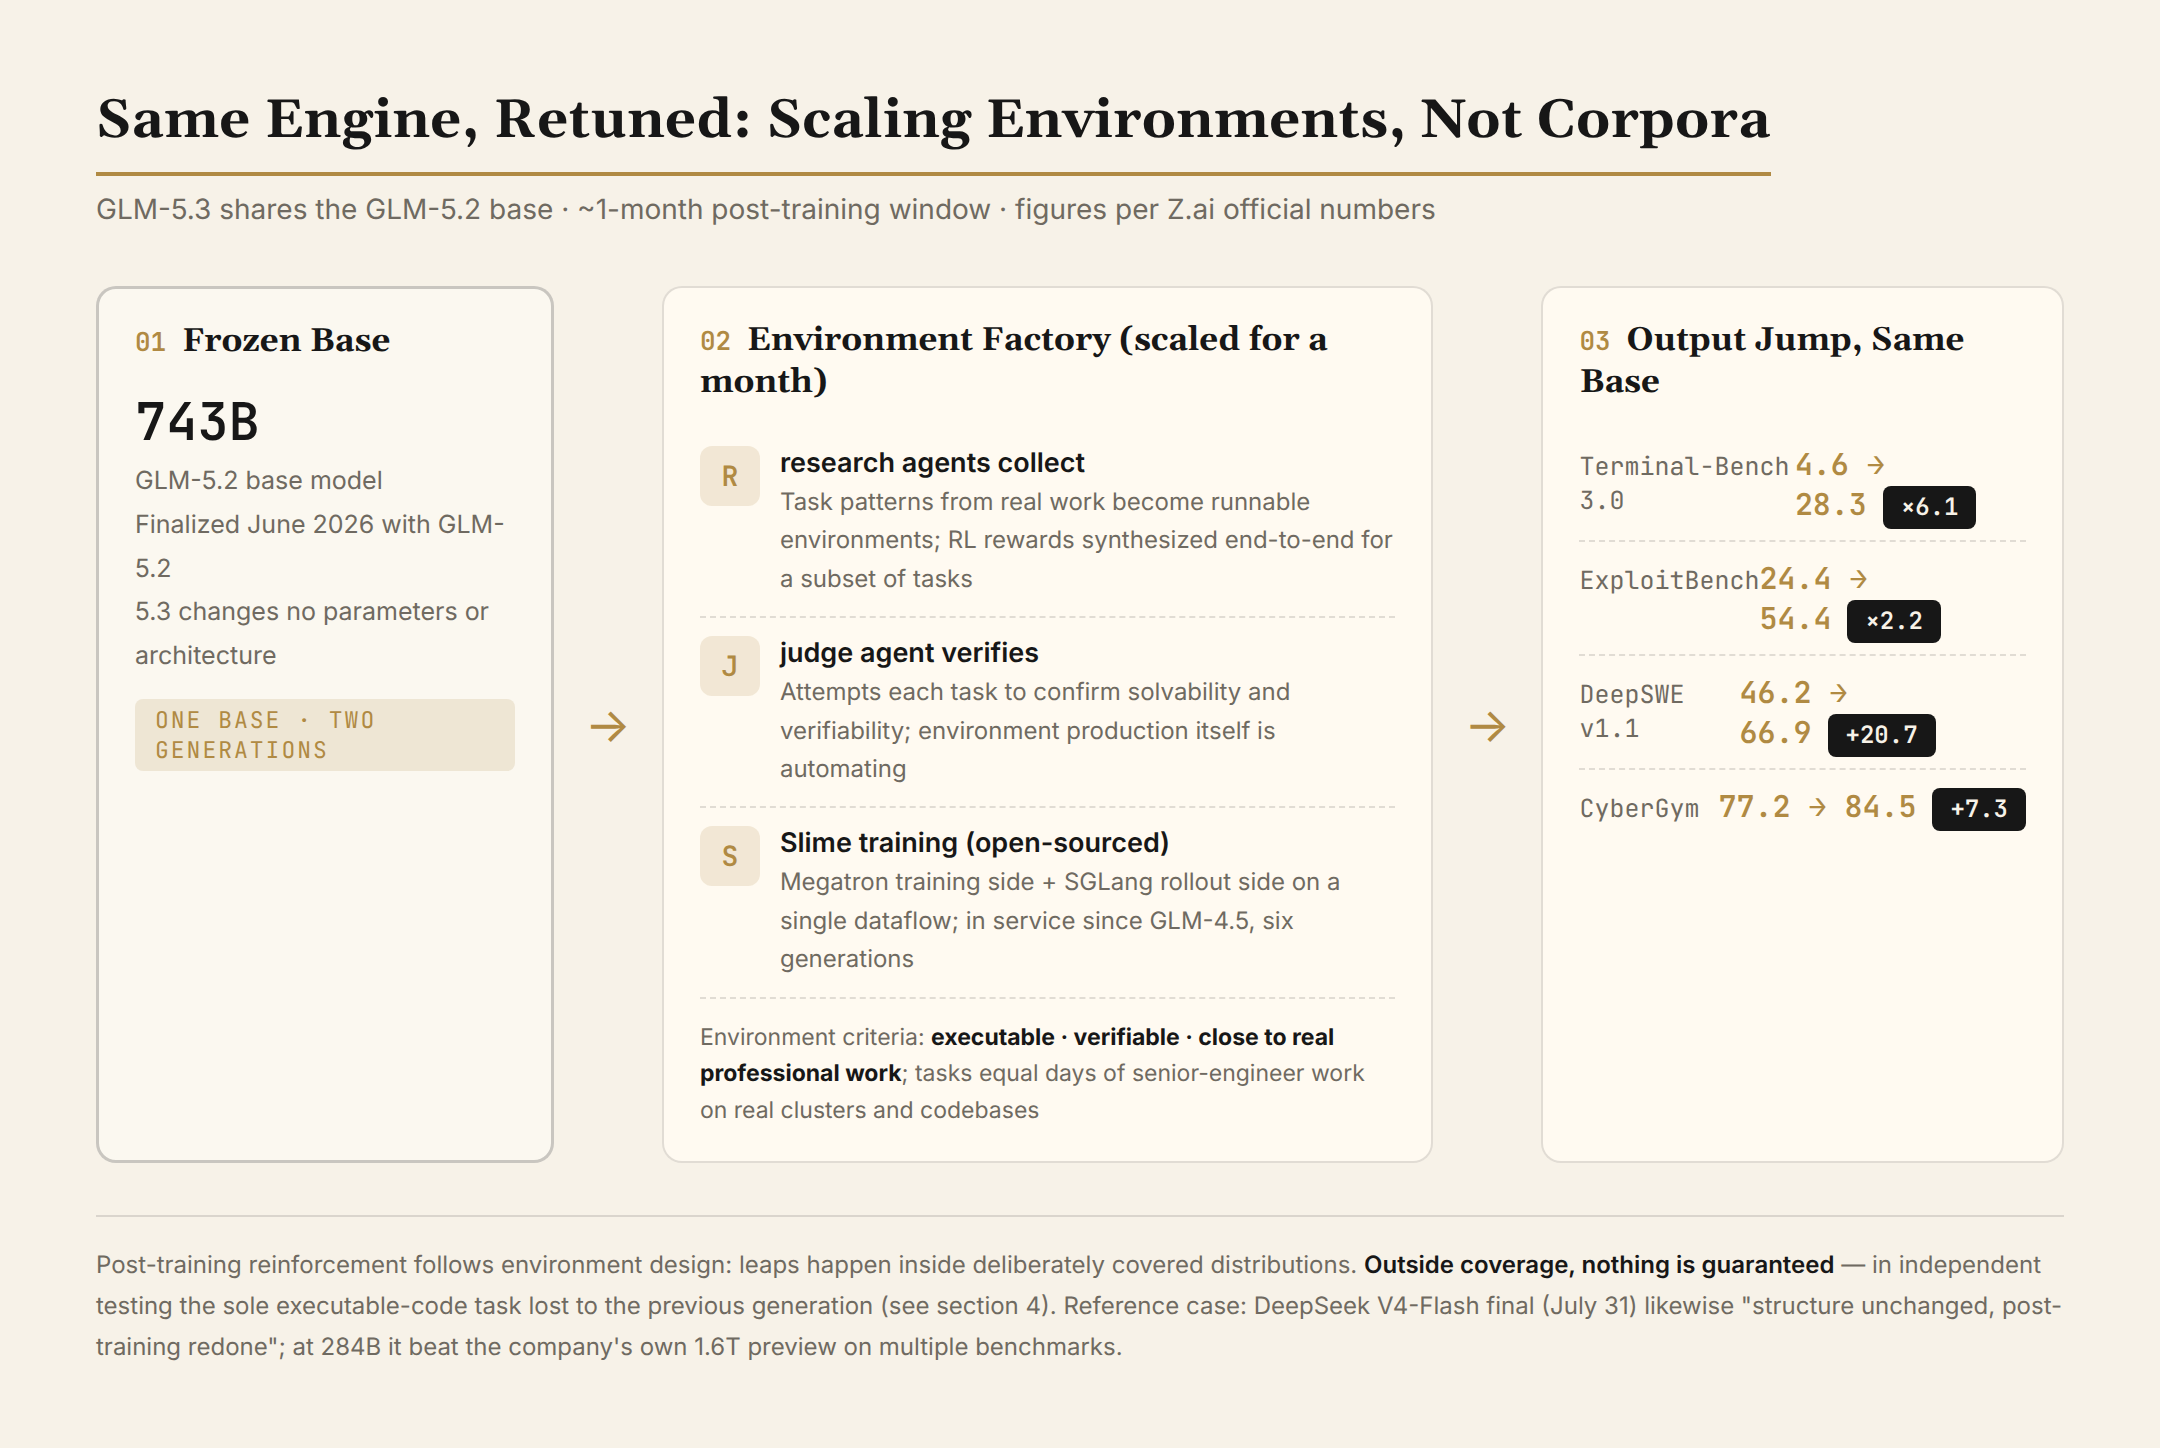2160x1448 pixels.
Task: Click the 02 step number
Action: (715, 341)
